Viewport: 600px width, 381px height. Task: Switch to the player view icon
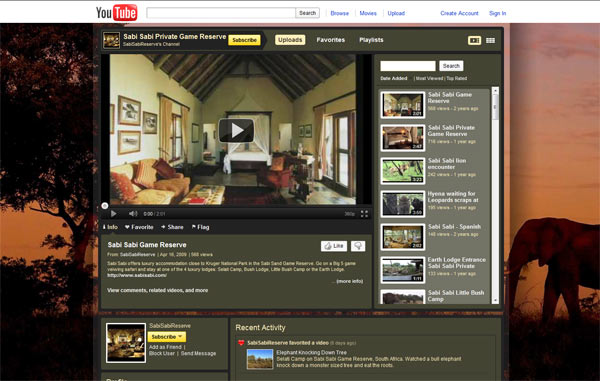[x=474, y=40]
